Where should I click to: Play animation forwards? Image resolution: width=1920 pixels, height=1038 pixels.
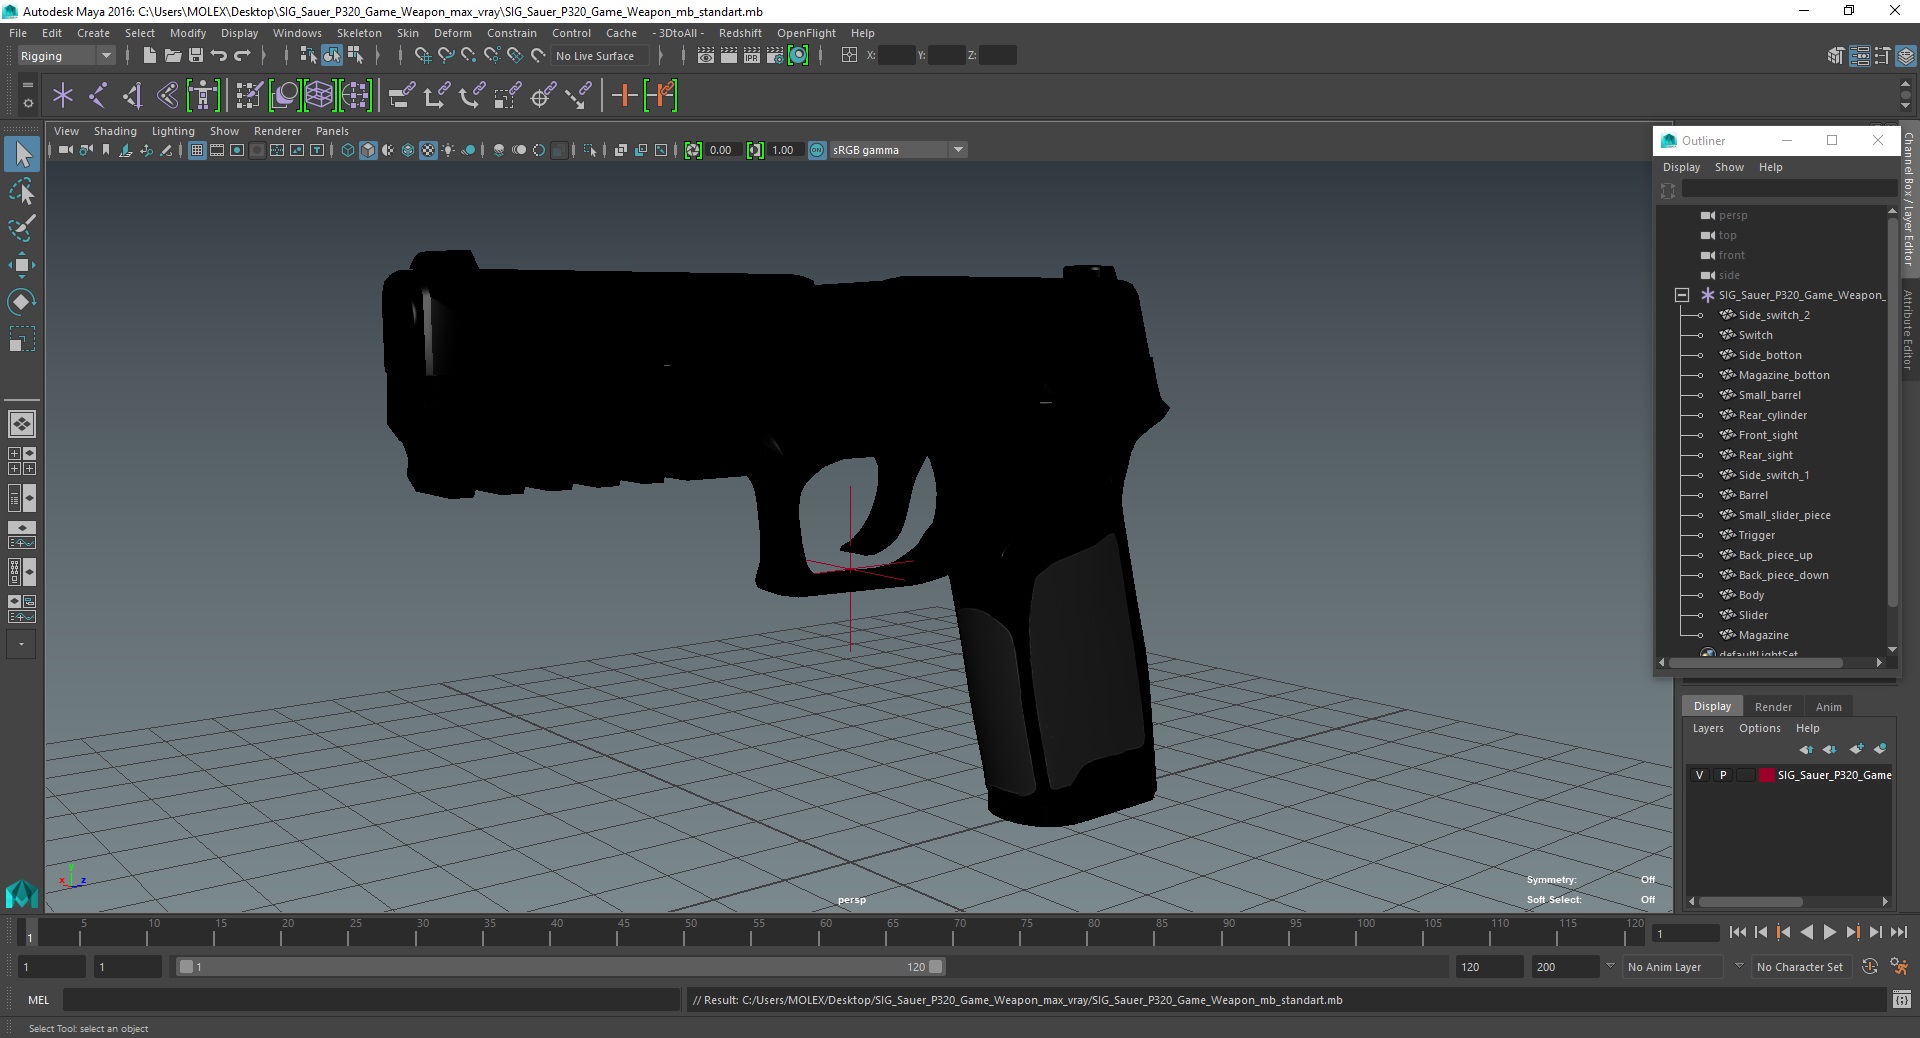click(x=1829, y=932)
